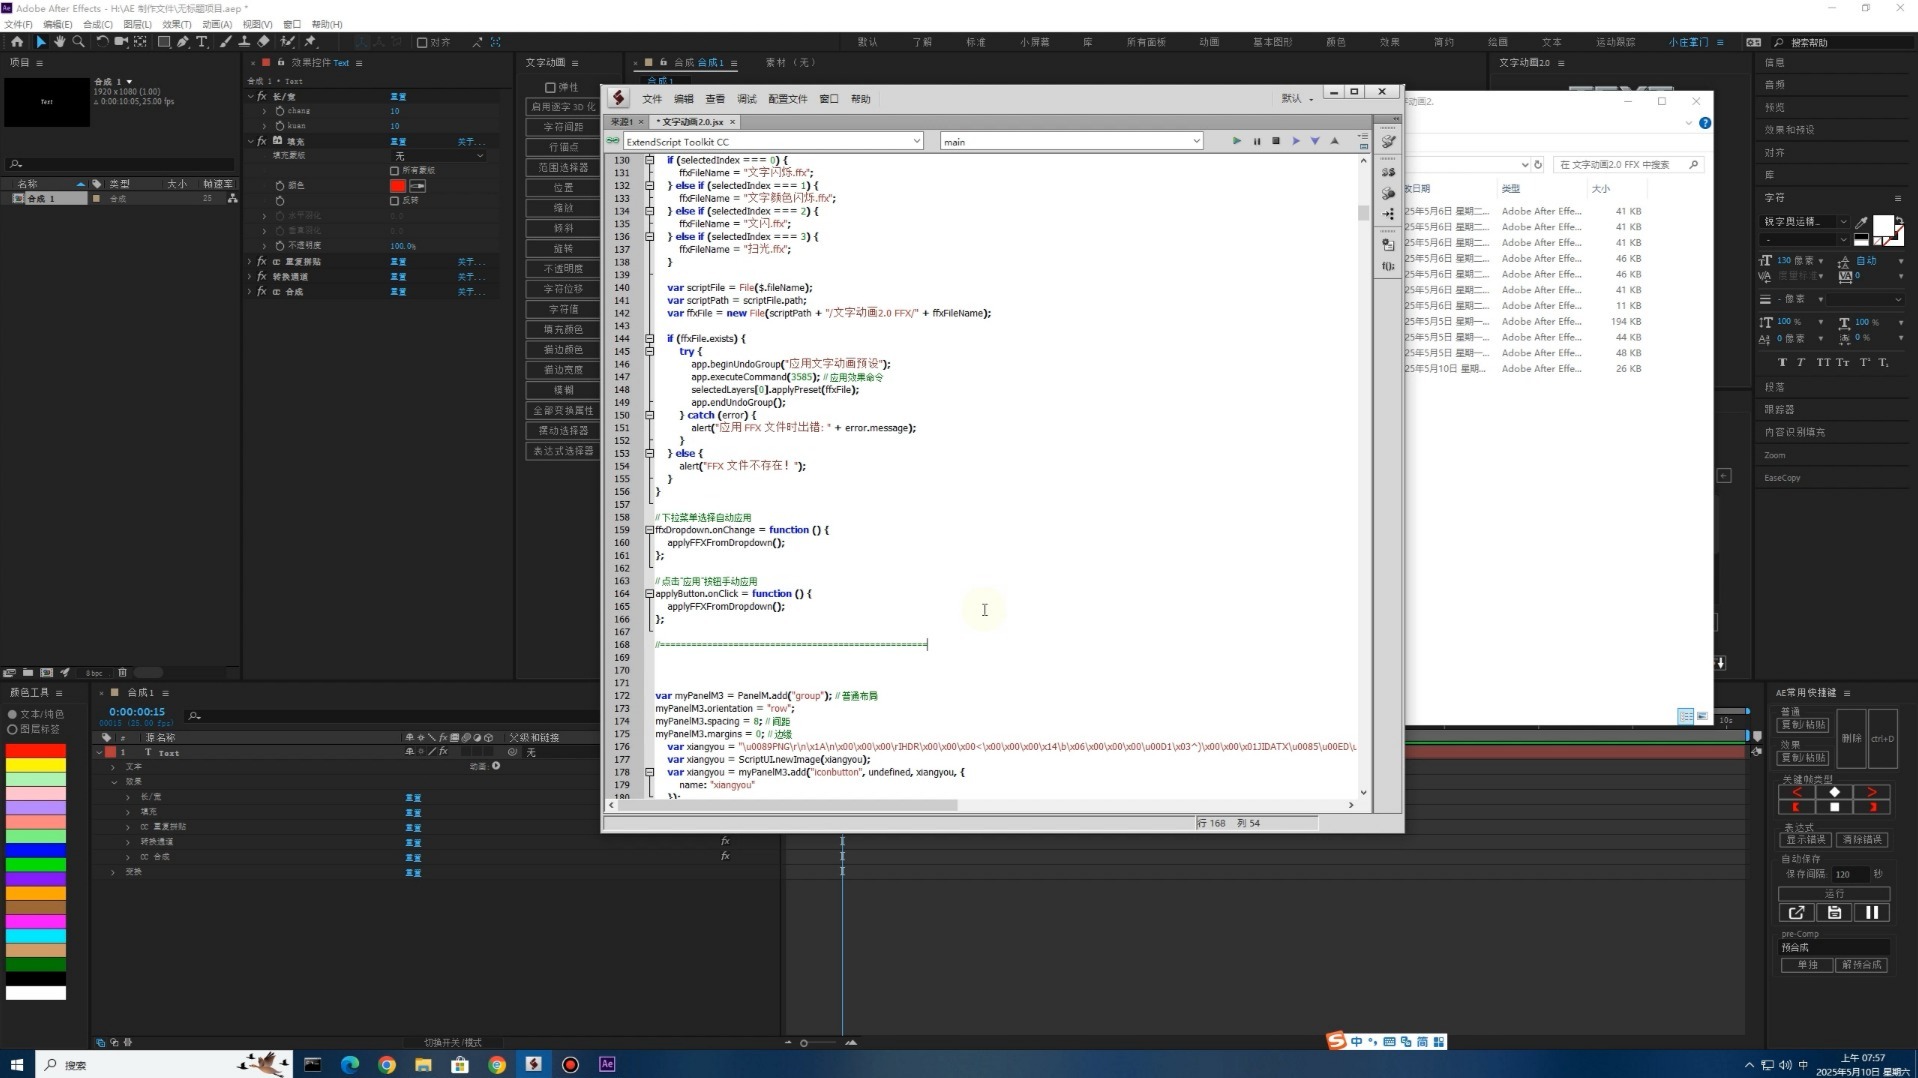Expand the 转换通道 effect
Viewport: 1918px width, 1078px height.
pyautogui.click(x=250, y=277)
